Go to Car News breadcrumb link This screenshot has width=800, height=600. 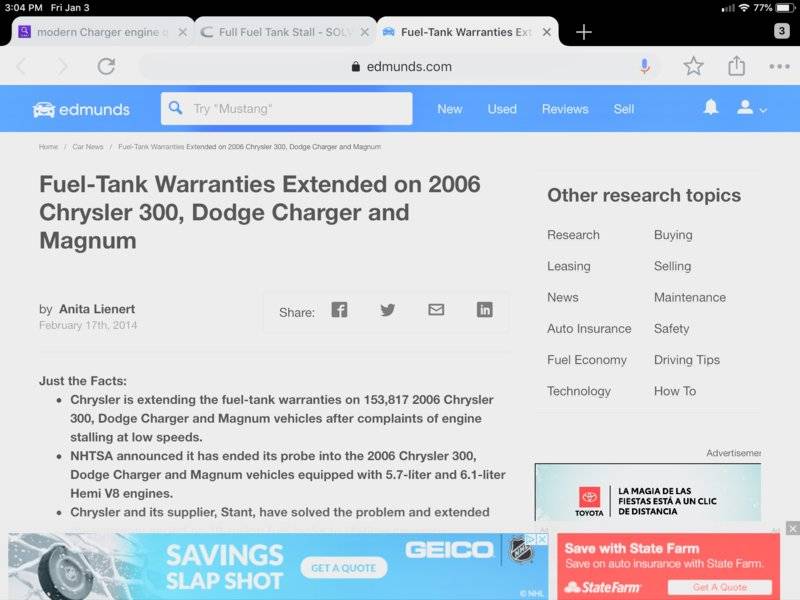coord(88,147)
